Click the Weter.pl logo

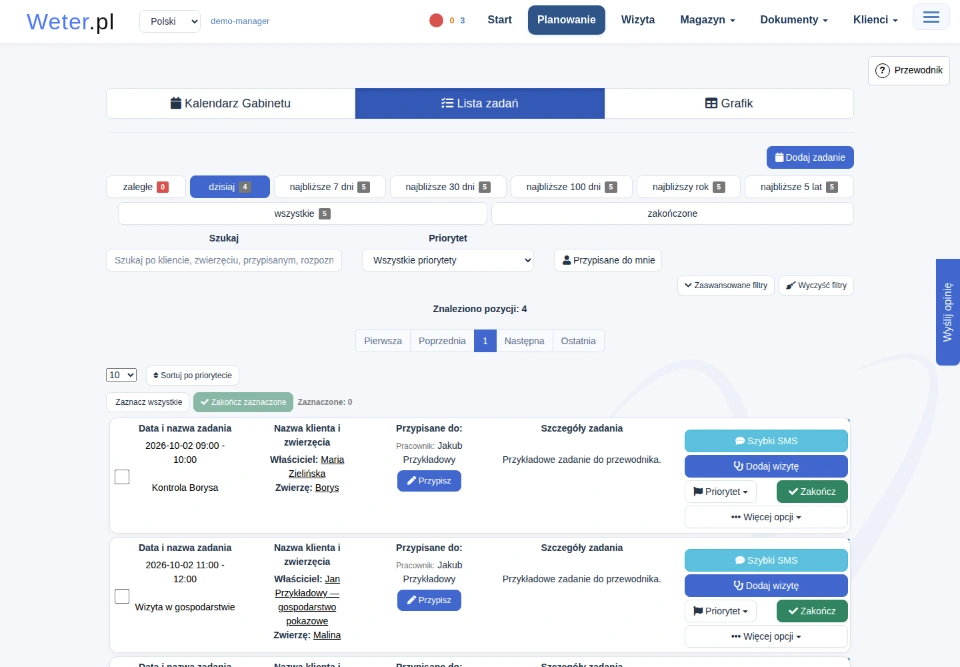pos(70,21)
